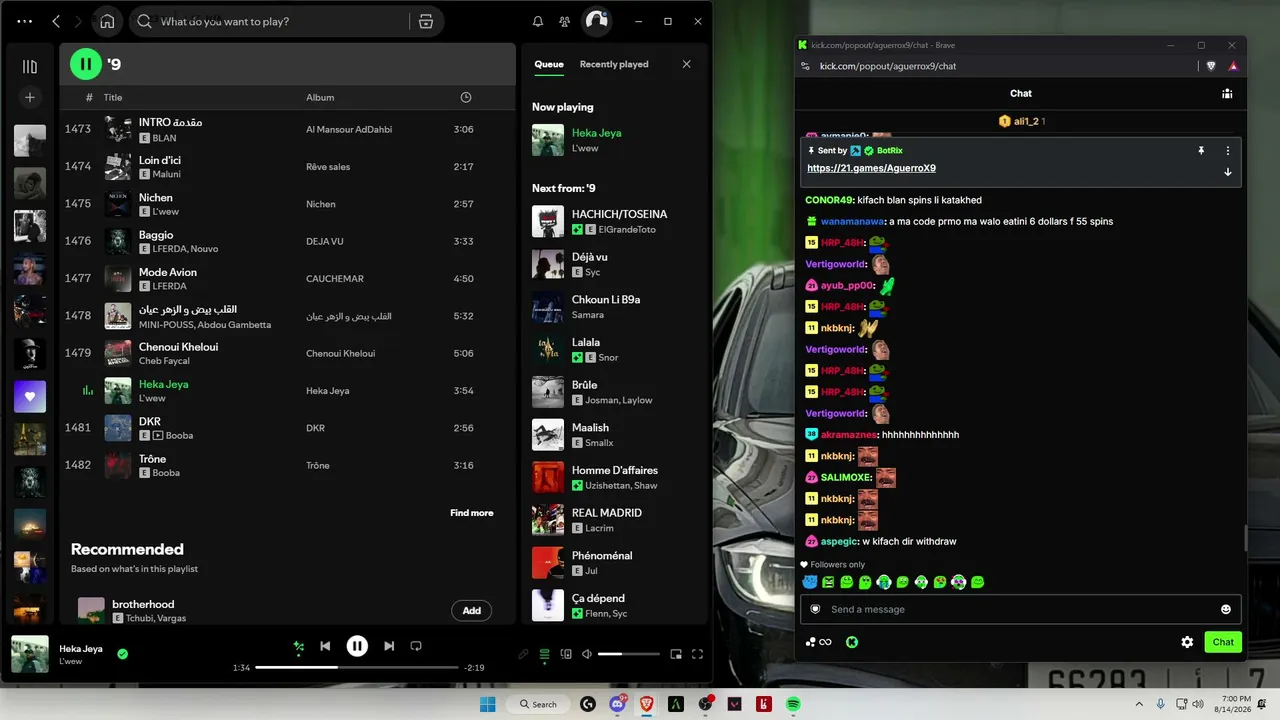Open Connect to a device icon
The image size is (1280, 720).
566,654
